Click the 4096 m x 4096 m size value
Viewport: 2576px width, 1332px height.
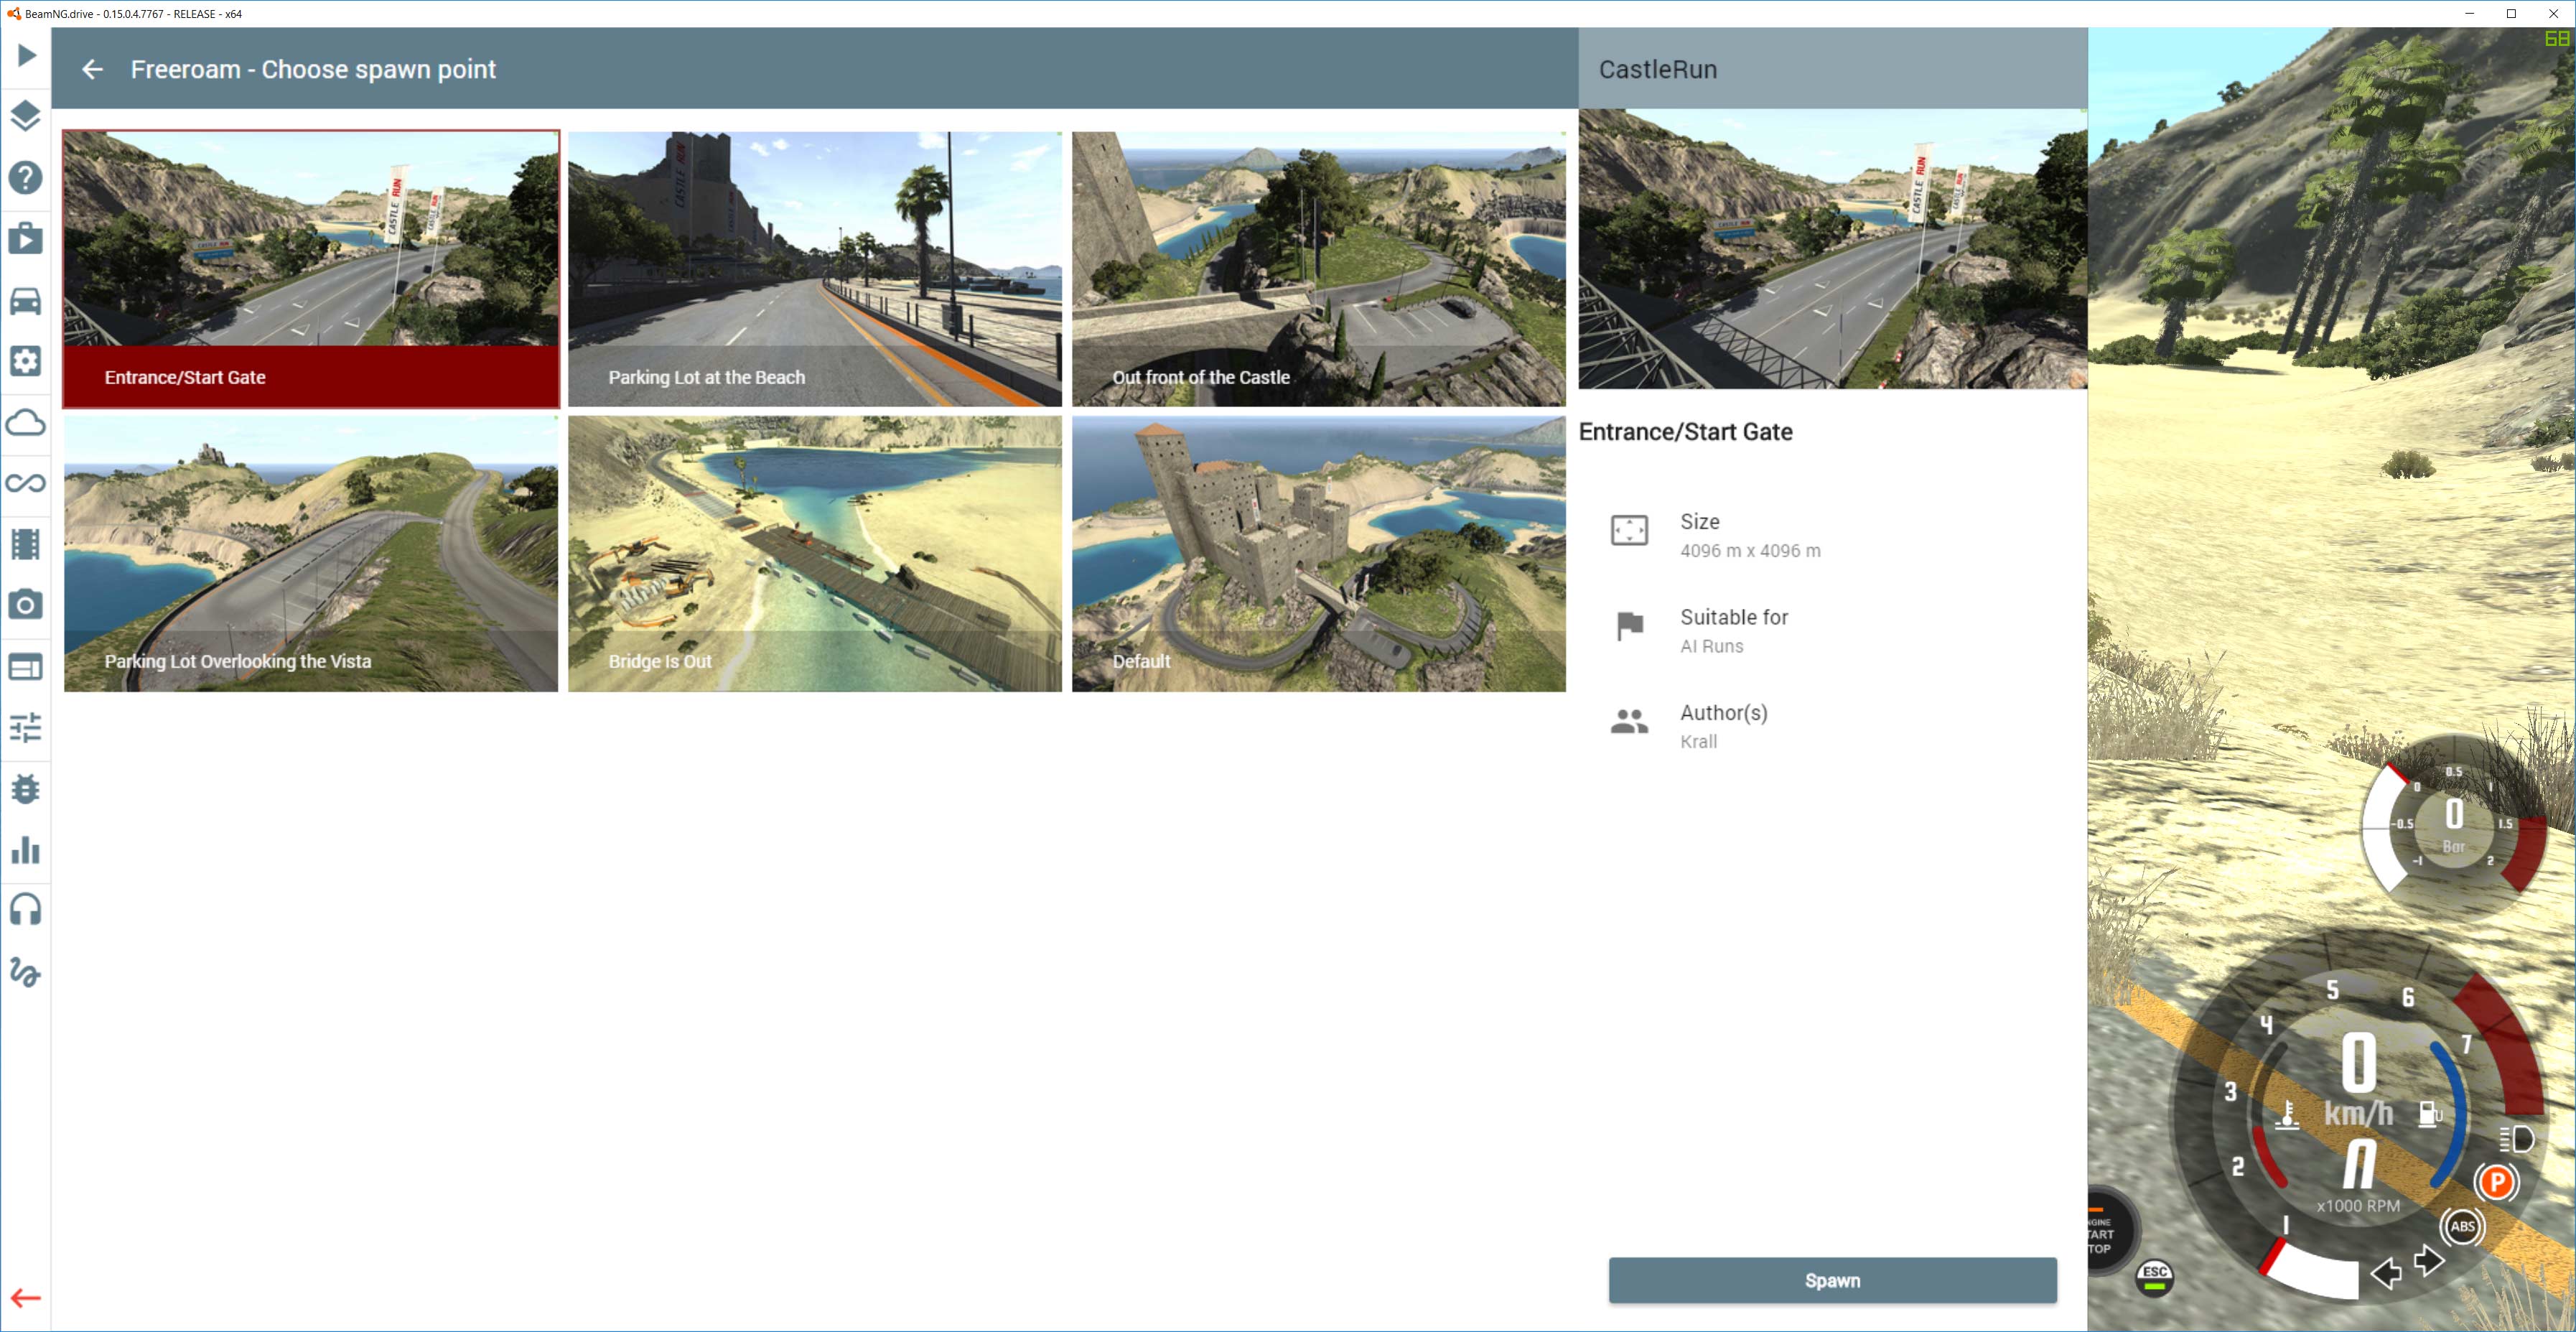(1750, 551)
